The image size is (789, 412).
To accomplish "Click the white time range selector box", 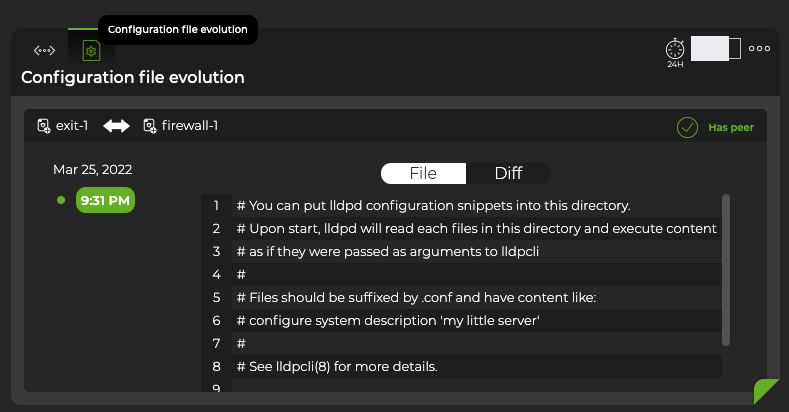I will point(715,48).
